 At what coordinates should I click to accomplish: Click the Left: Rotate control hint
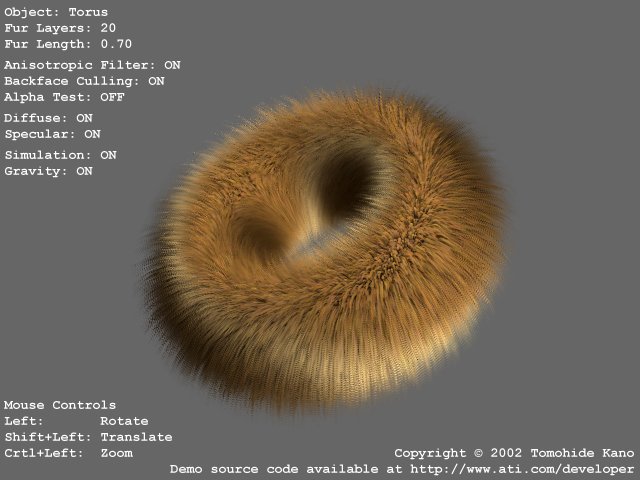[75, 421]
